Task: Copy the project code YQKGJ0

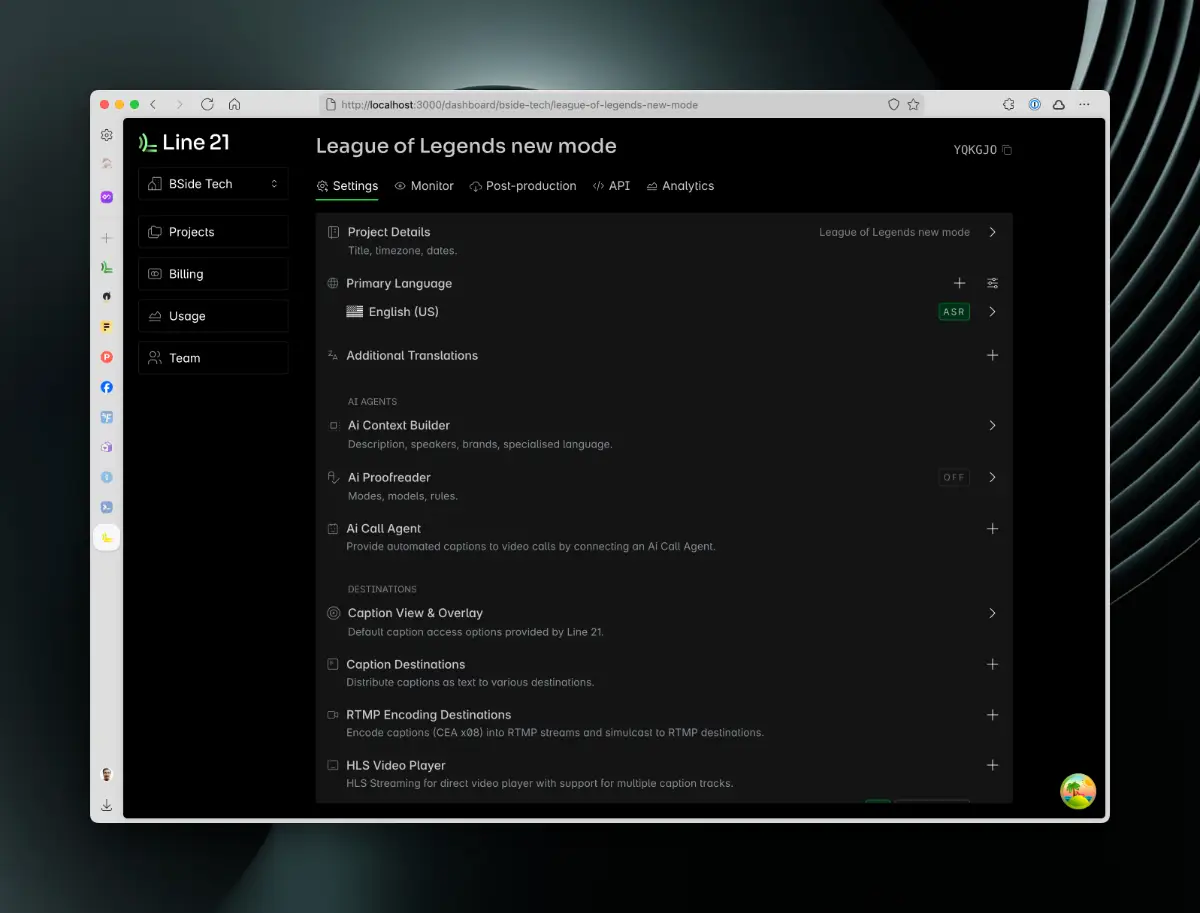Action: [x=1007, y=150]
